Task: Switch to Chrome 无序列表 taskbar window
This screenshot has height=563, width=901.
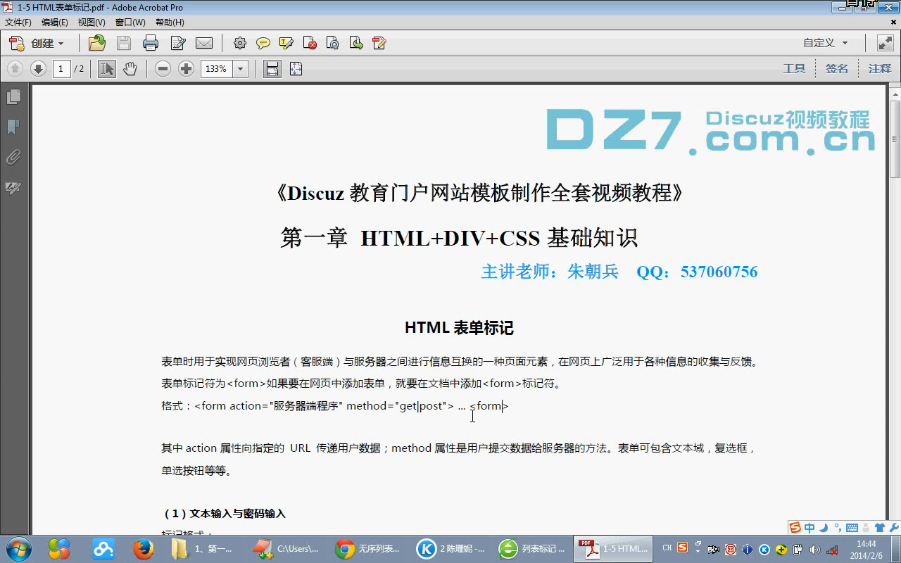Action: click(x=367, y=549)
